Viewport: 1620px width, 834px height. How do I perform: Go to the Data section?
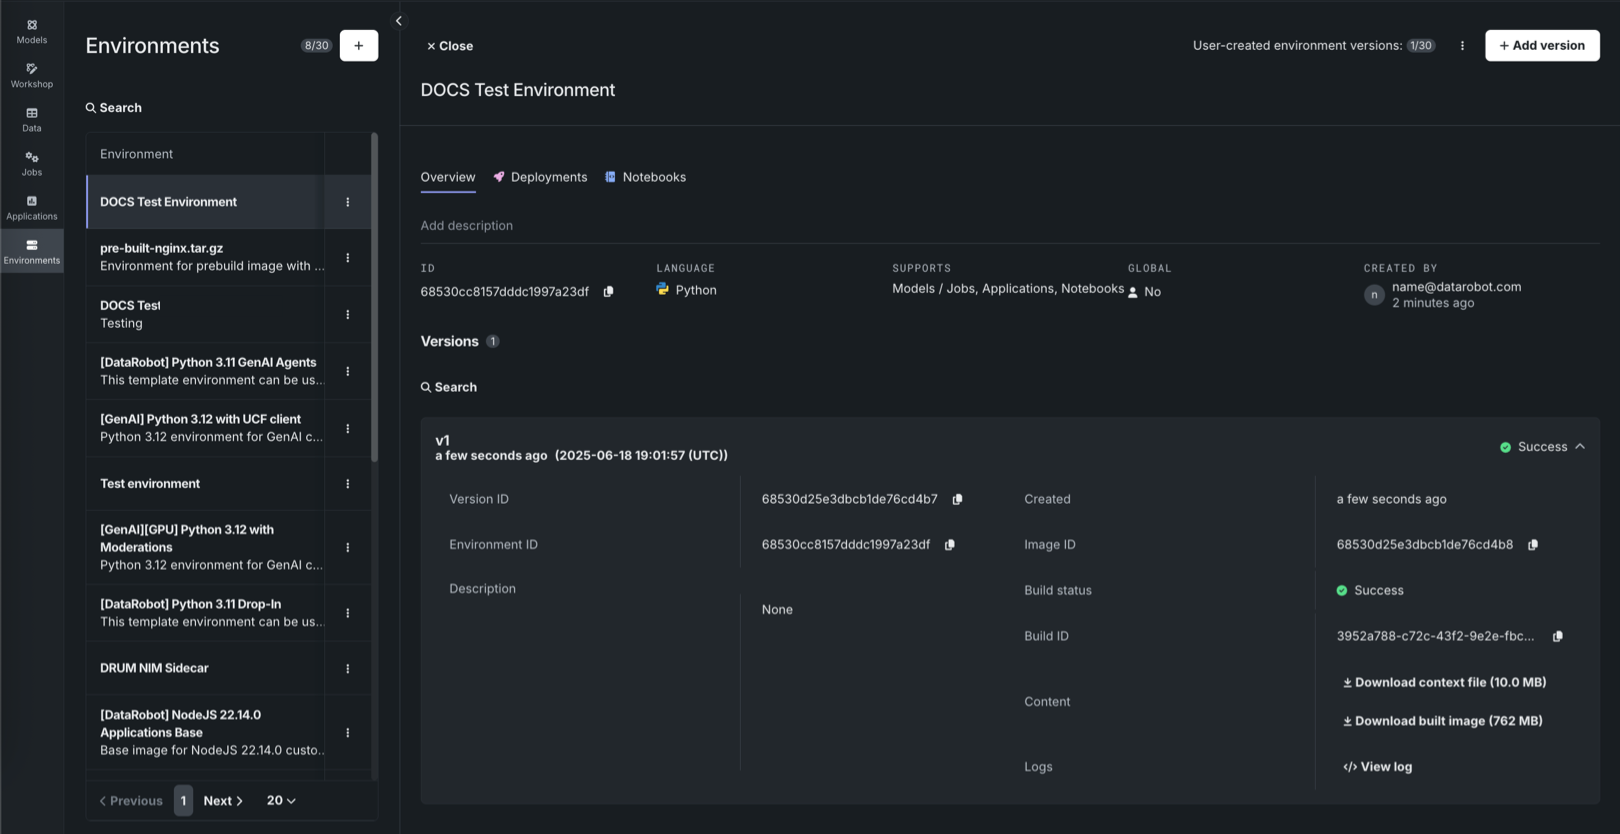32,119
